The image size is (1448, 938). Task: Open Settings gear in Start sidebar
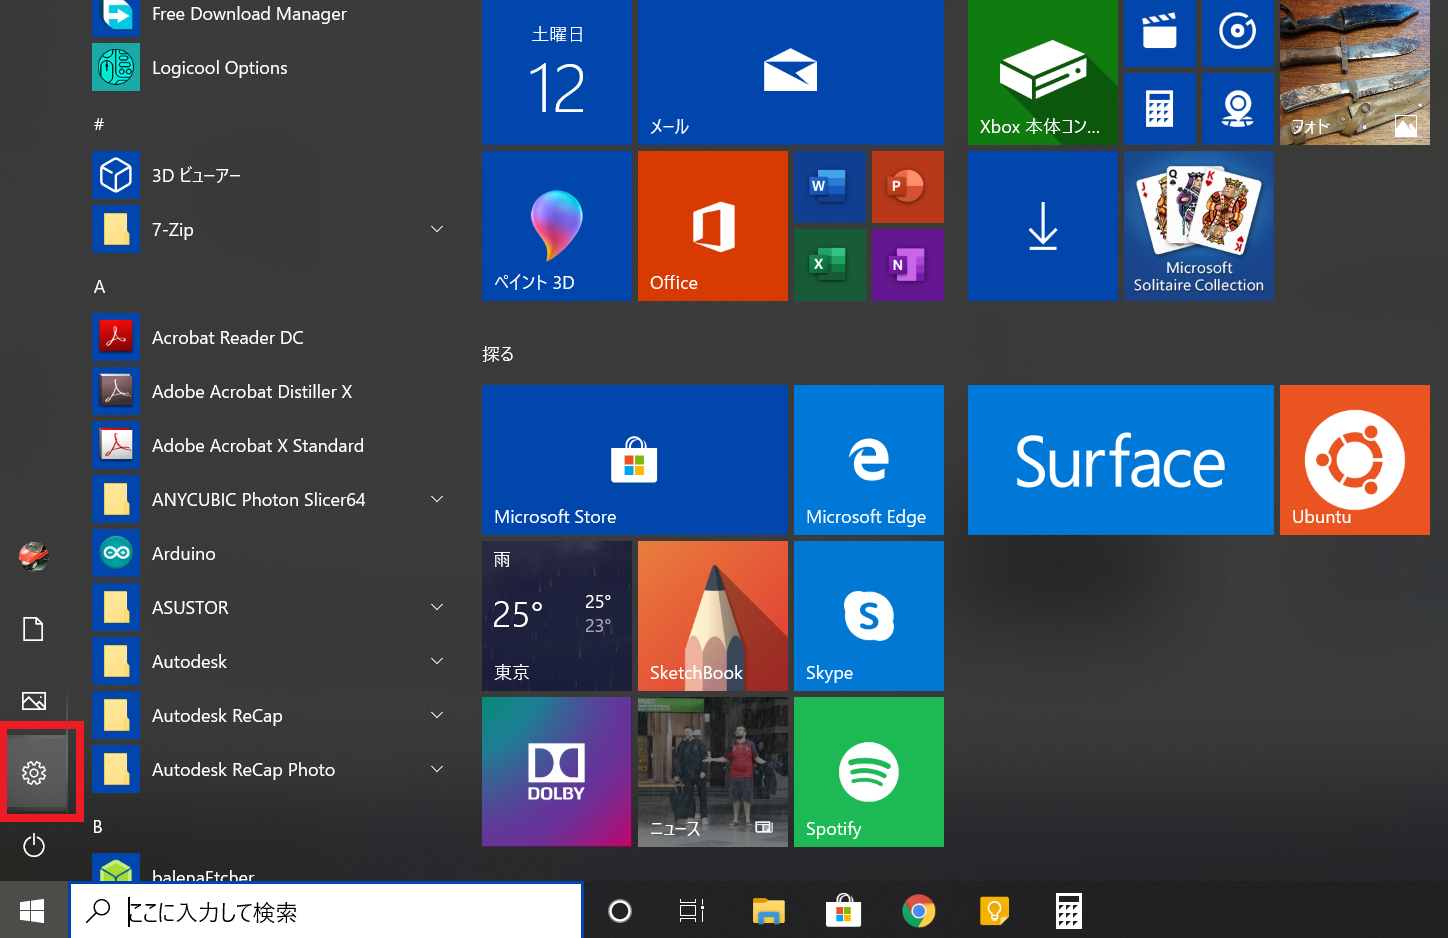tap(34, 772)
